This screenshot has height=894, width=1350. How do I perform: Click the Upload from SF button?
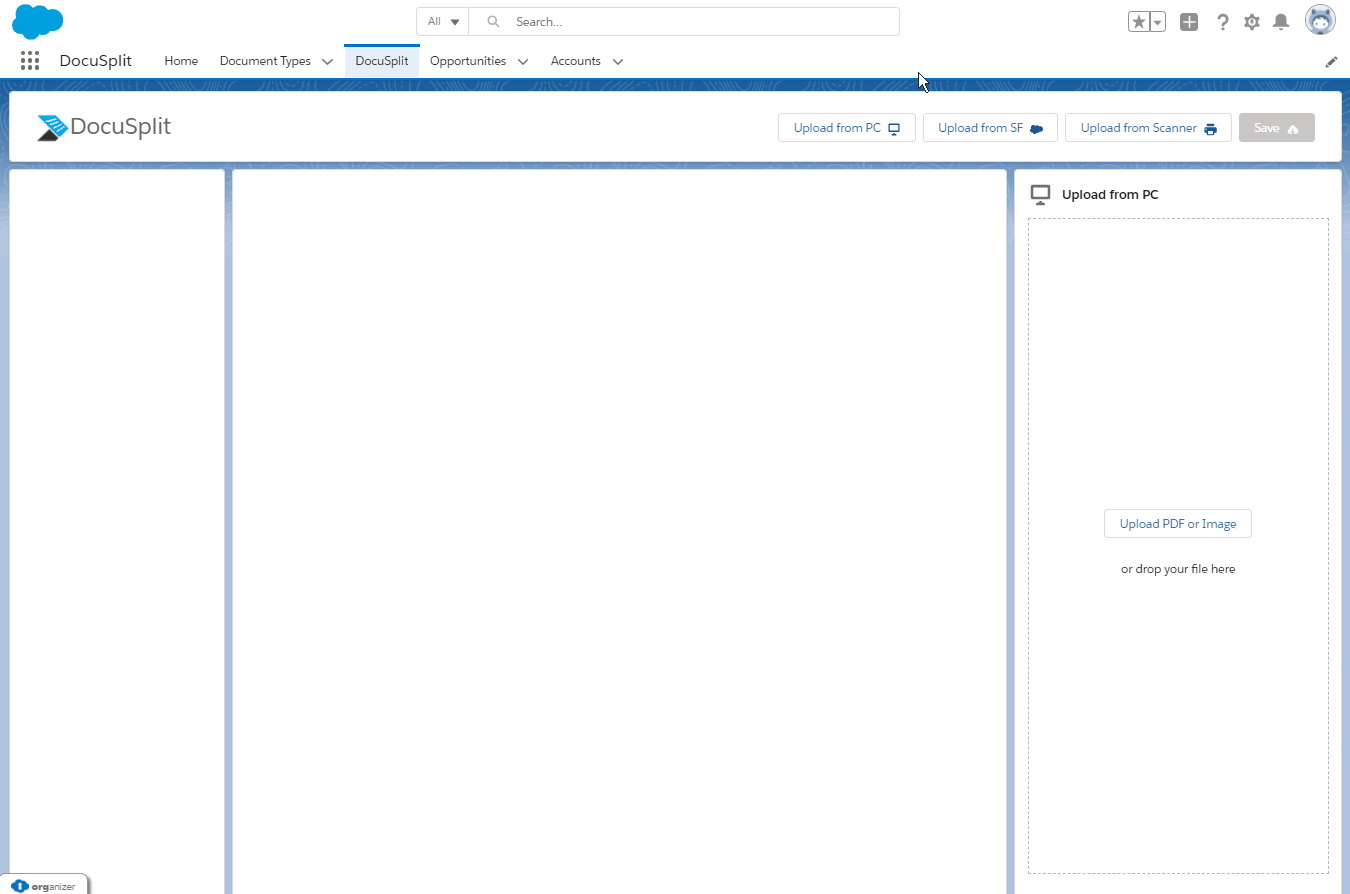coord(990,128)
